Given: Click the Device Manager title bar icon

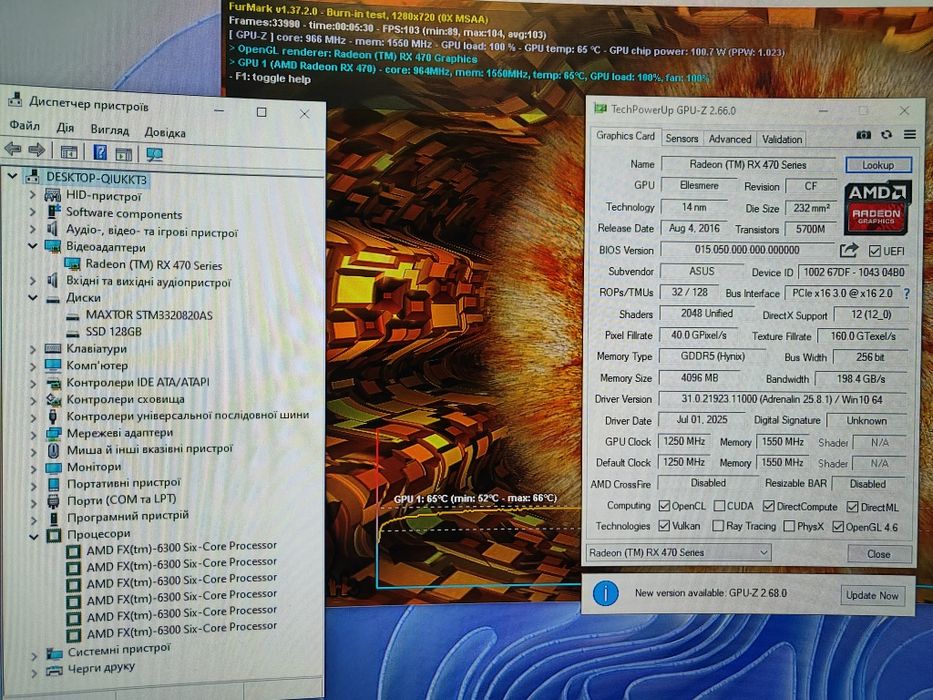Looking at the screenshot, I should click(x=15, y=99).
